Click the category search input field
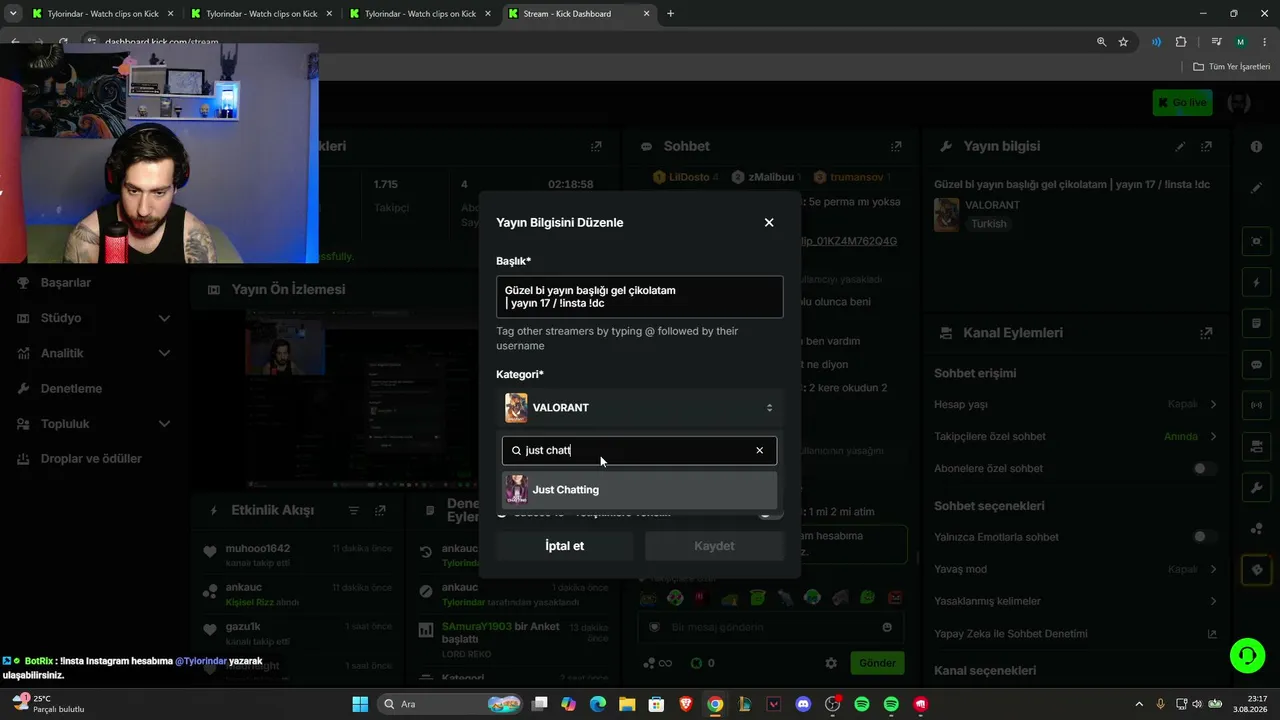This screenshot has height=720, width=1280. click(x=640, y=450)
